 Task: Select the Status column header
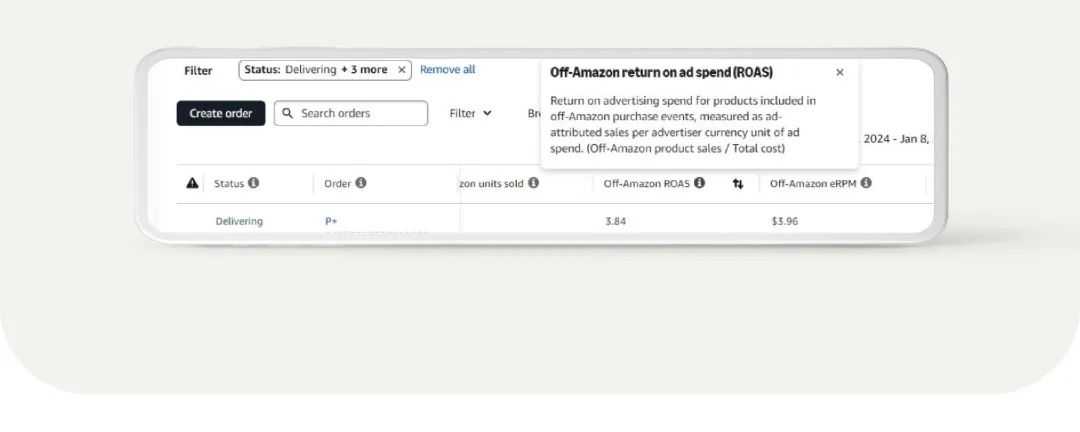(x=229, y=183)
